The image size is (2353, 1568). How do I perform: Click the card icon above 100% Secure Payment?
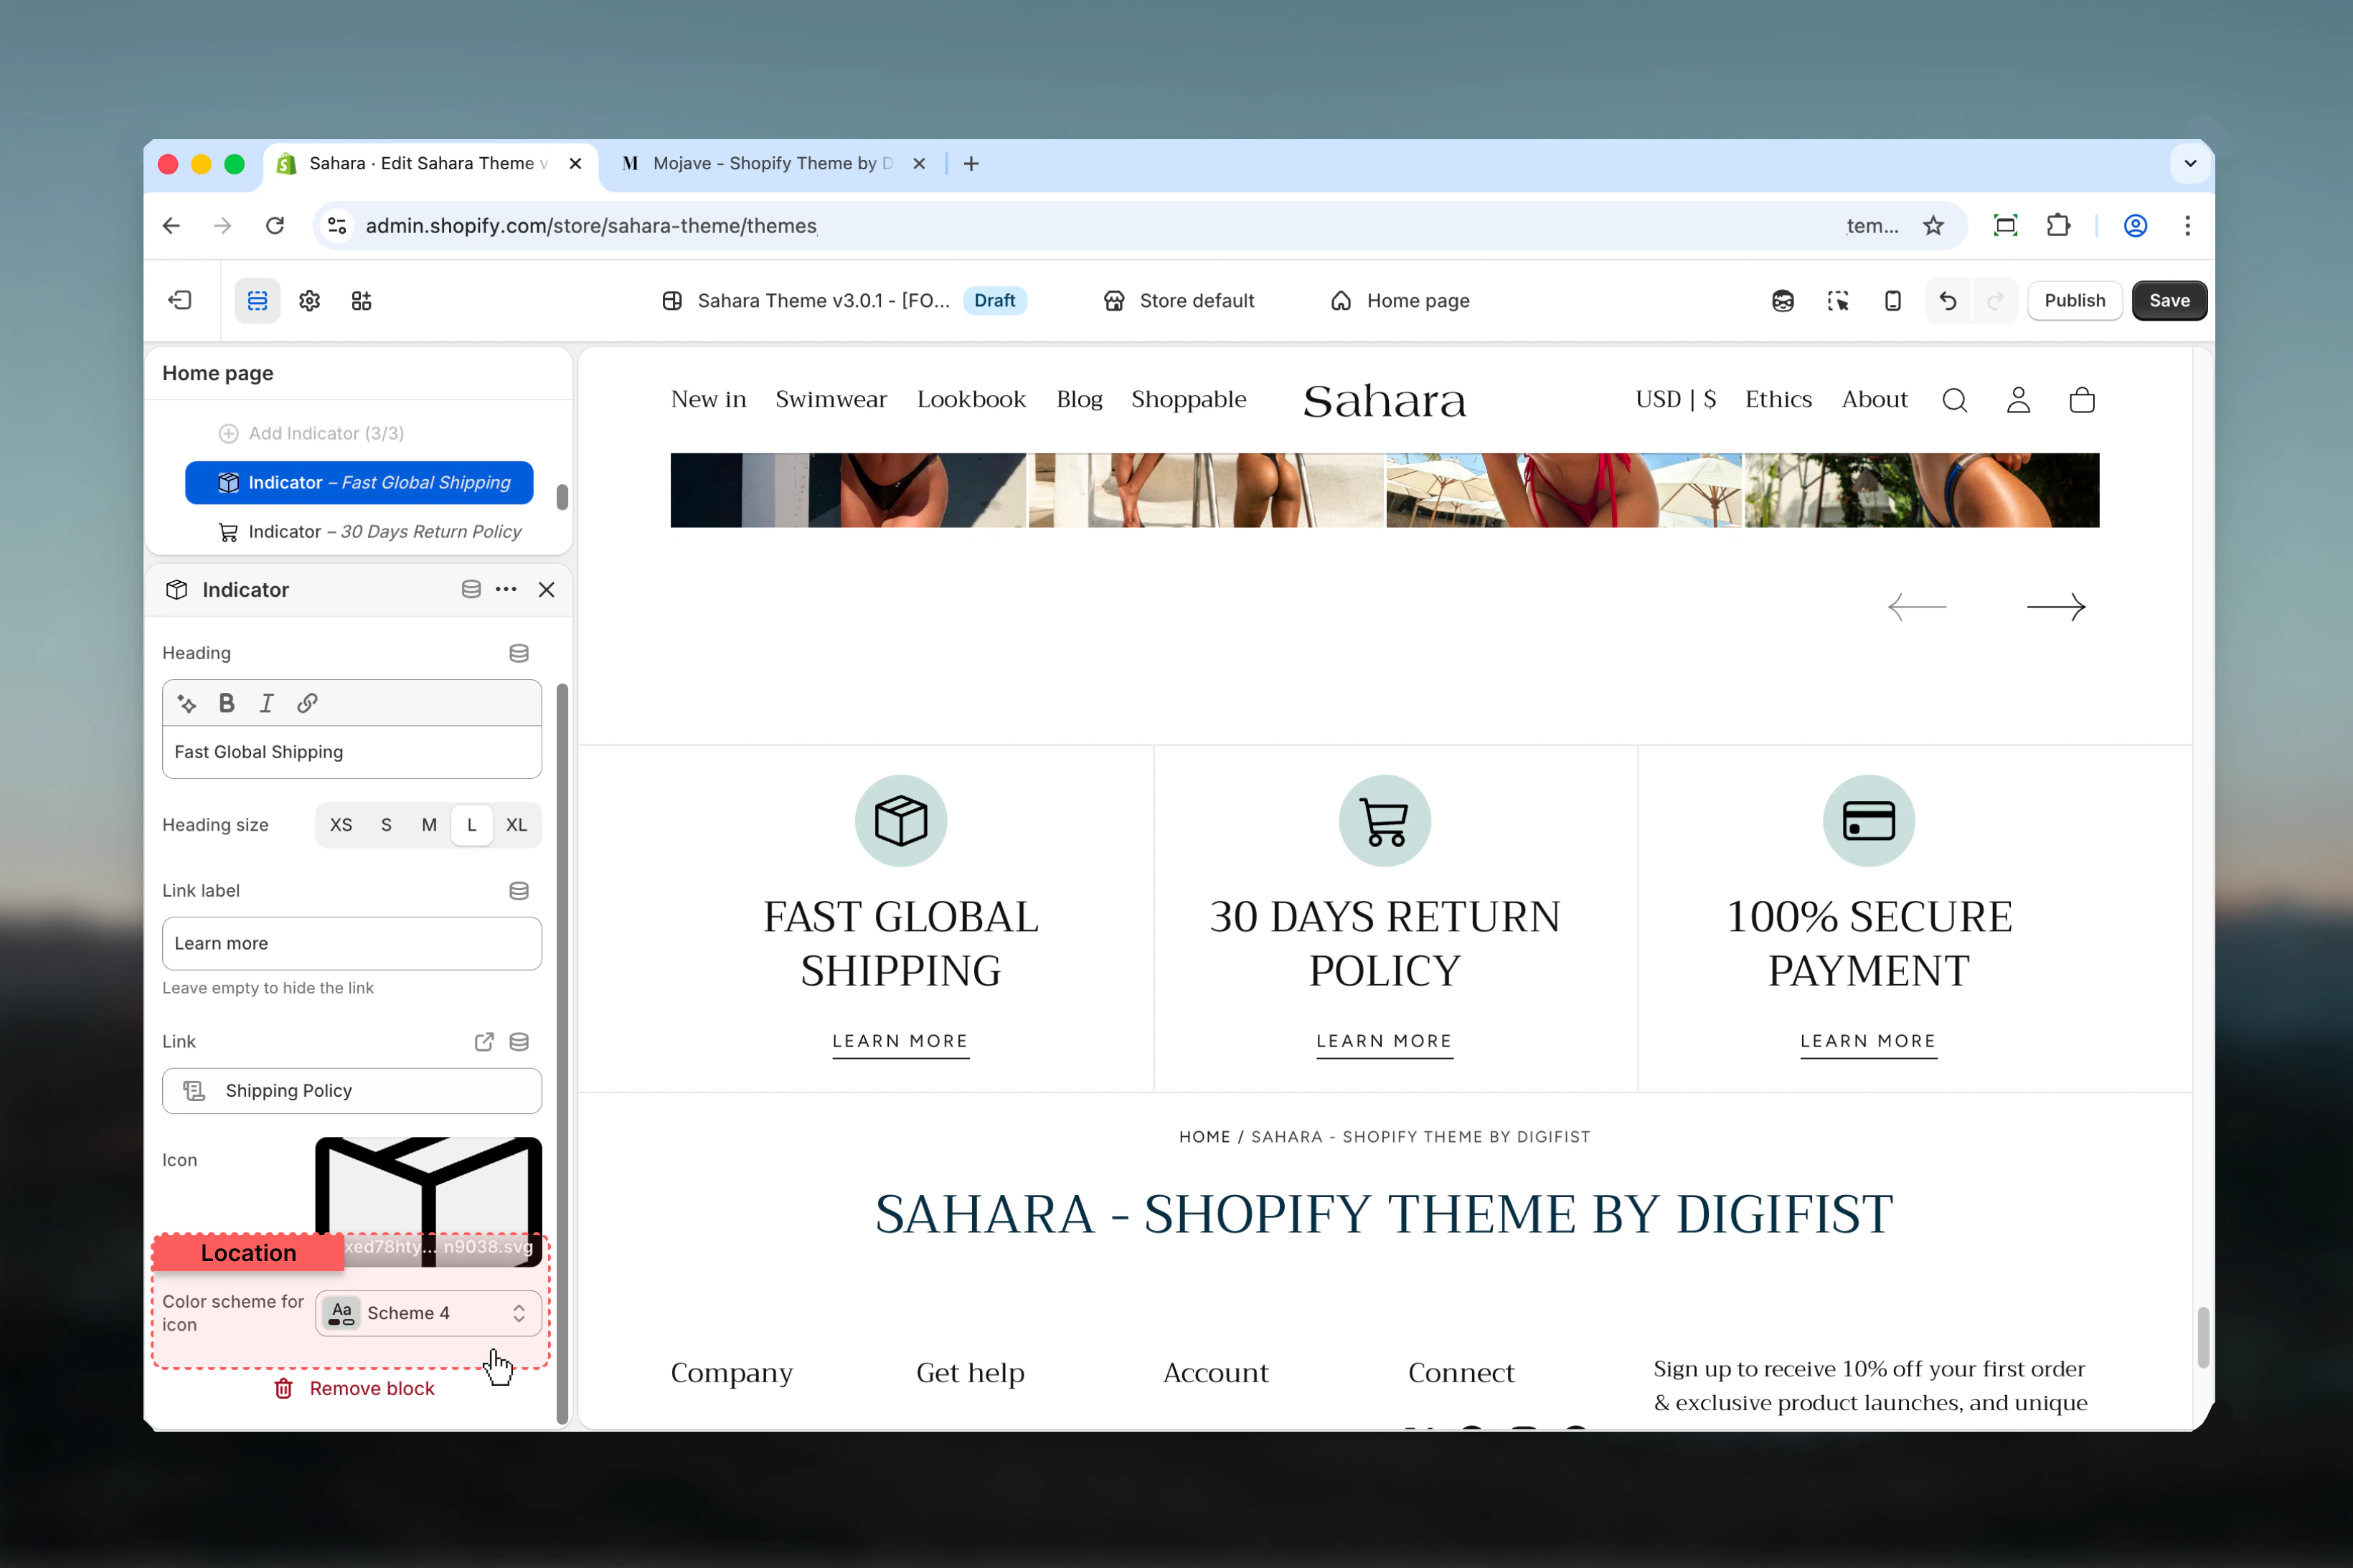(1869, 821)
